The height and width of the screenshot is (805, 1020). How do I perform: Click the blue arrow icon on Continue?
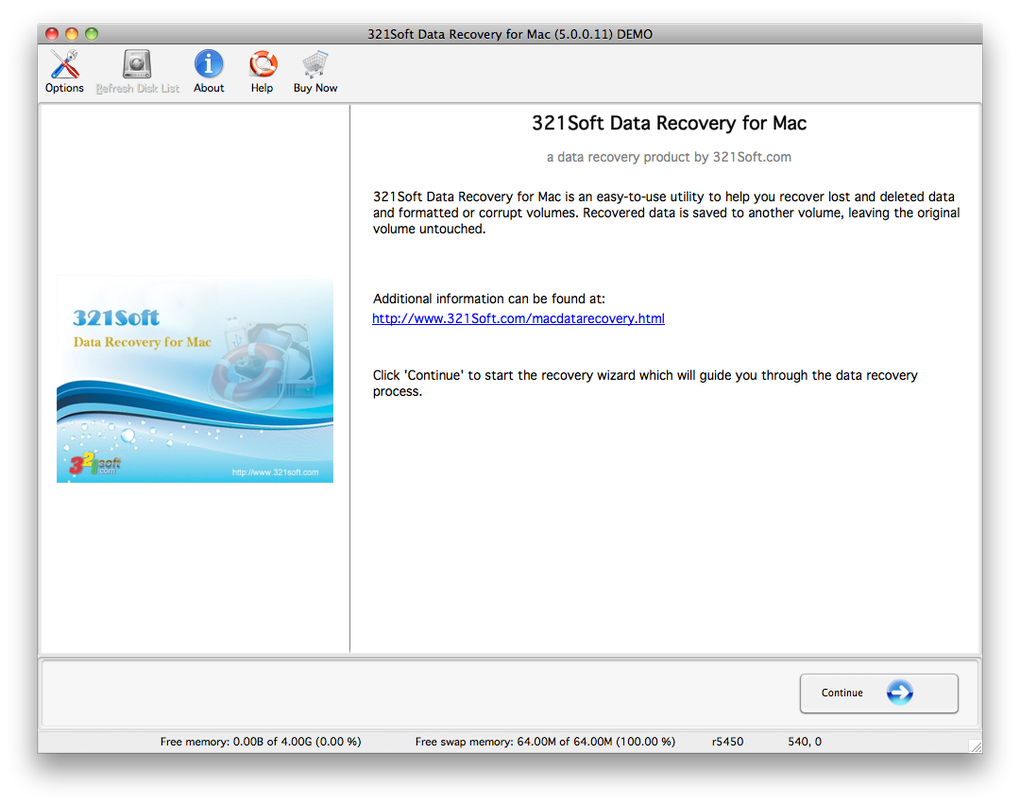[x=899, y=693]
